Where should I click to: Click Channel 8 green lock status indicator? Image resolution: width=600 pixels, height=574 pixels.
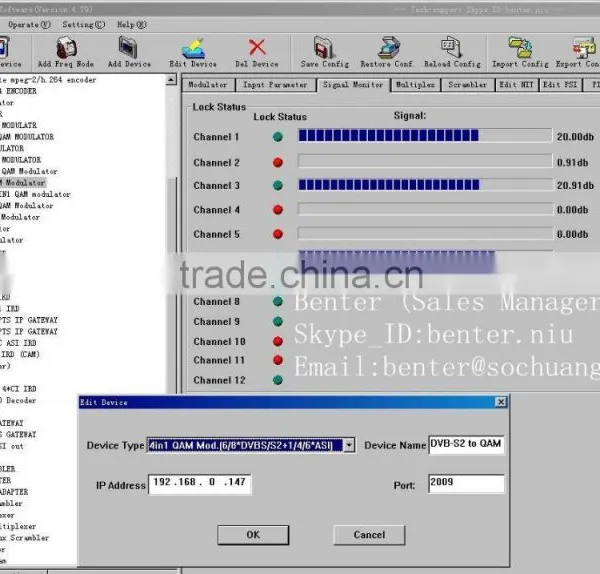(x=278, y=302)
